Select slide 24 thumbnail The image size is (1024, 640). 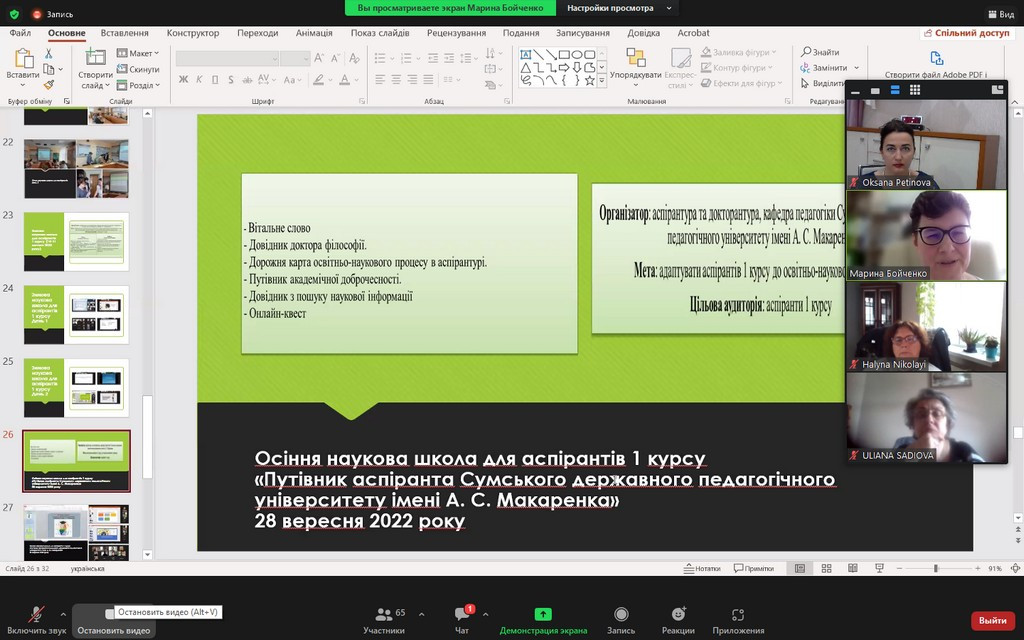coord(76,314)
